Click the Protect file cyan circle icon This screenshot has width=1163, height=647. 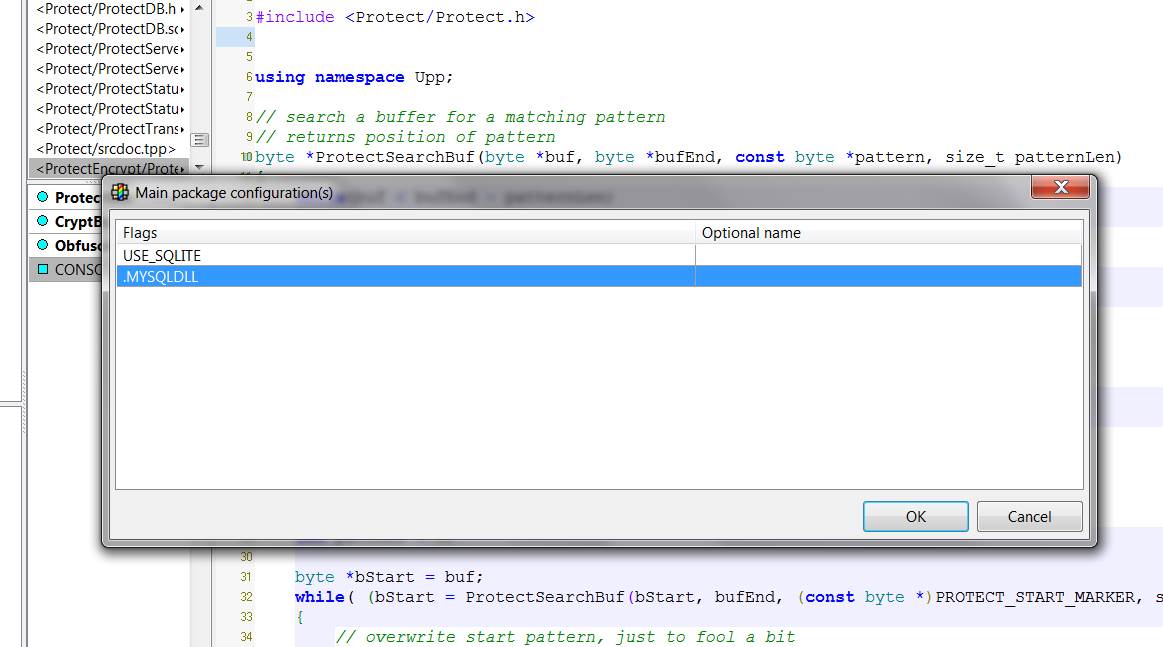coord(42,198)
